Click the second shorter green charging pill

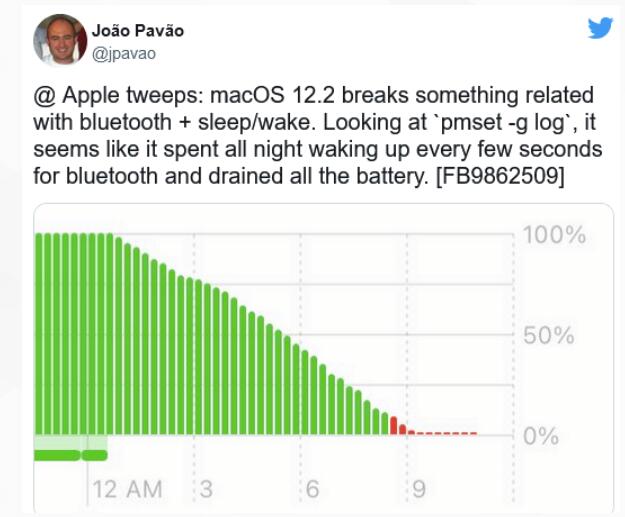point(94,455)
